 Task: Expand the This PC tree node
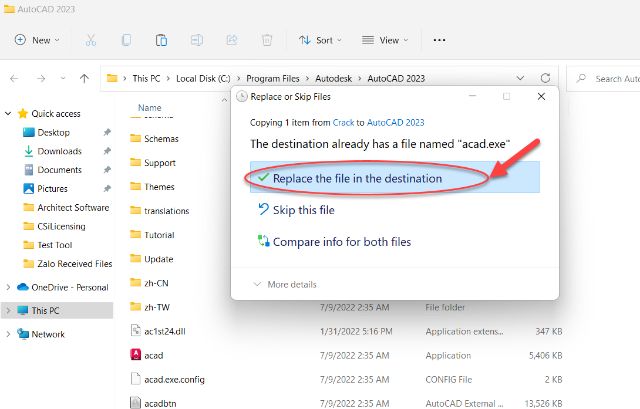coord(8,311)
